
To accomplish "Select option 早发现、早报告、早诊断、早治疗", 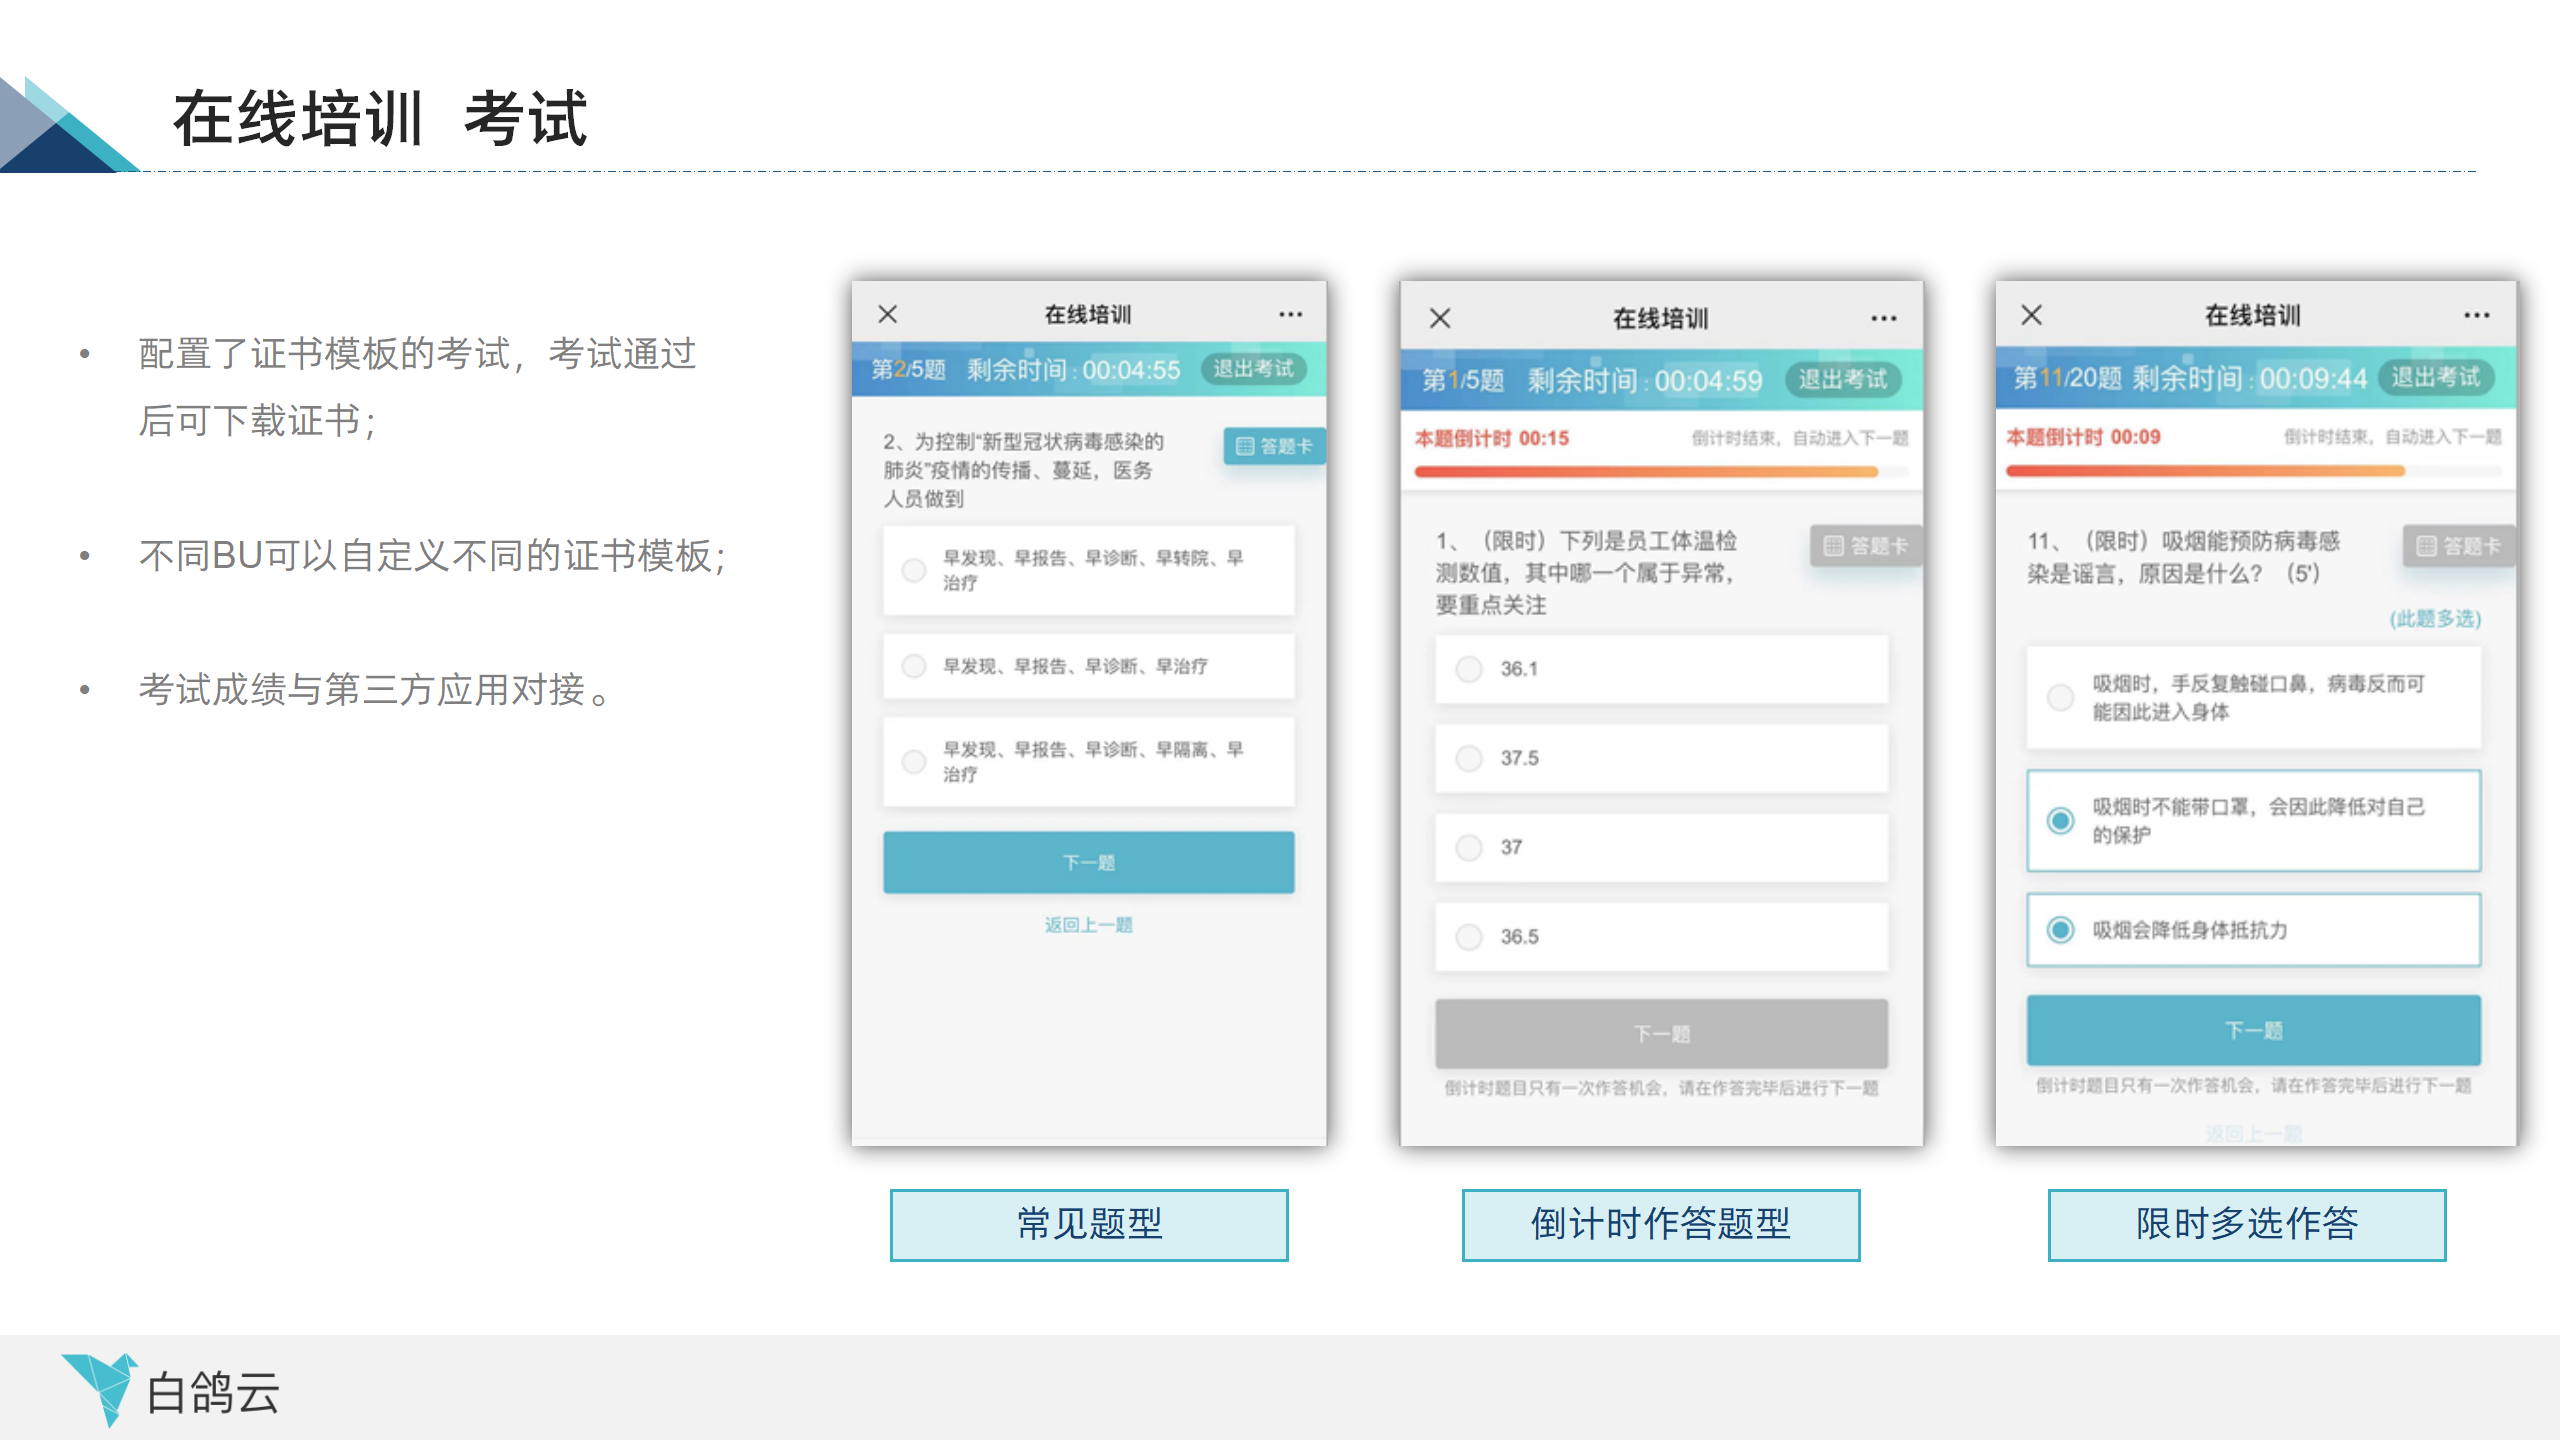I will [x=1088, y=666].
